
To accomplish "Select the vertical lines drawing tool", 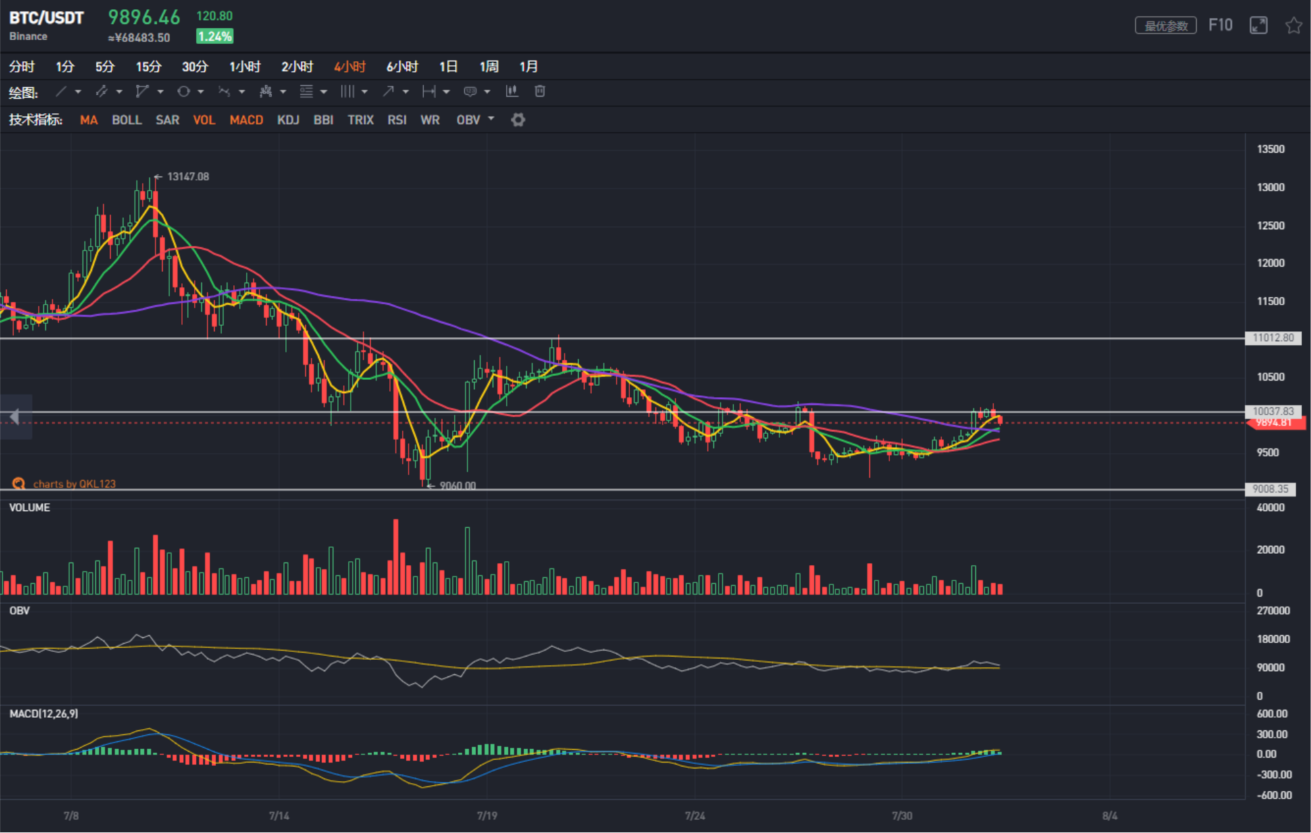I will 347,91.
